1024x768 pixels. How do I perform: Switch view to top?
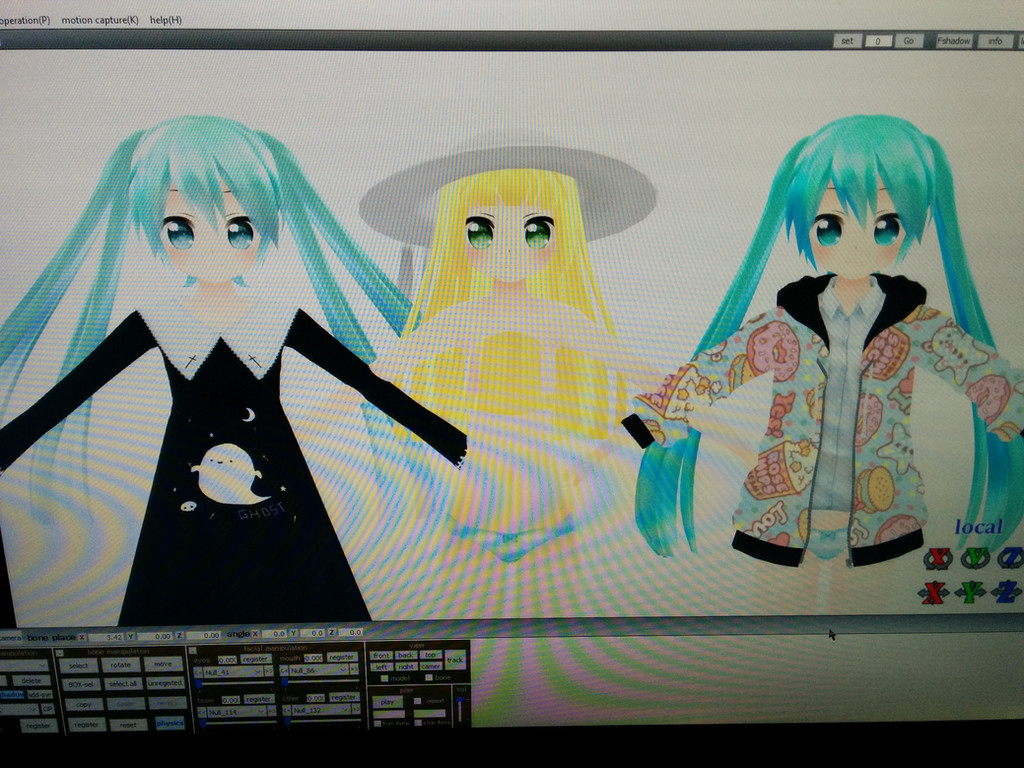click(x=431, y=654)
